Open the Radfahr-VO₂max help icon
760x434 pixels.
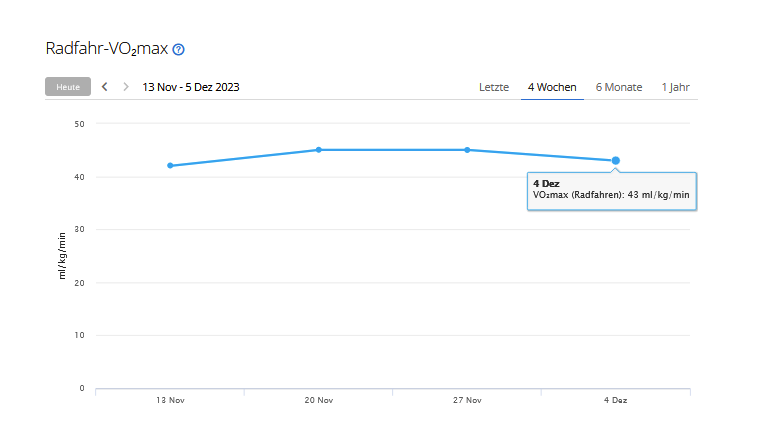pyautogui.click(x=179, y=49)
